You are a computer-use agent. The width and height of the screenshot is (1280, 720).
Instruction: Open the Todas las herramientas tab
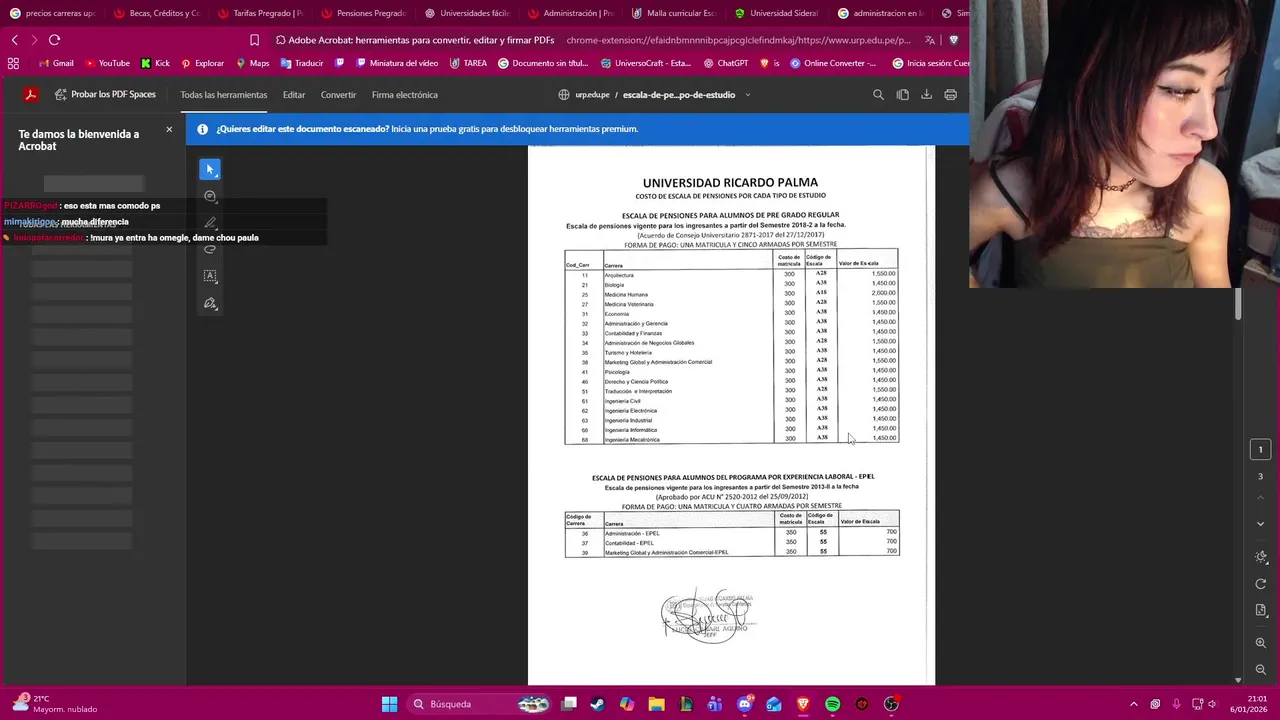[x=223, y=95]
